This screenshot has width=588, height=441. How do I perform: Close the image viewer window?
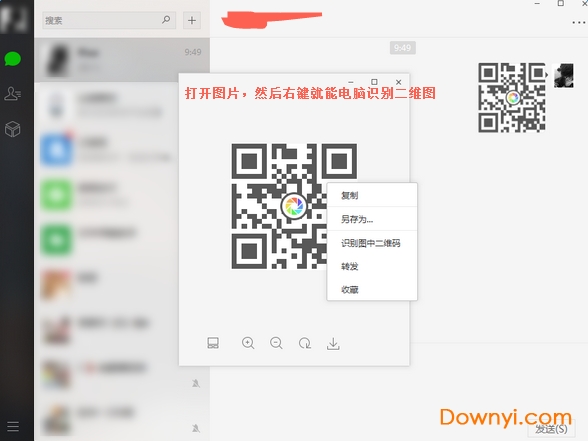(x=399, y=82)
